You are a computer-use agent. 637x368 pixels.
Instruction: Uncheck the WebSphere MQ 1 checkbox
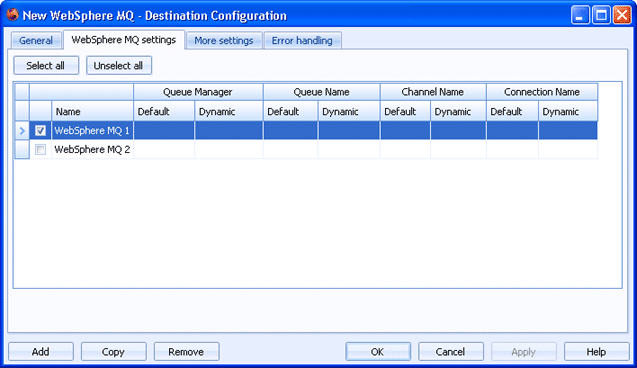[x=40, y=130]
